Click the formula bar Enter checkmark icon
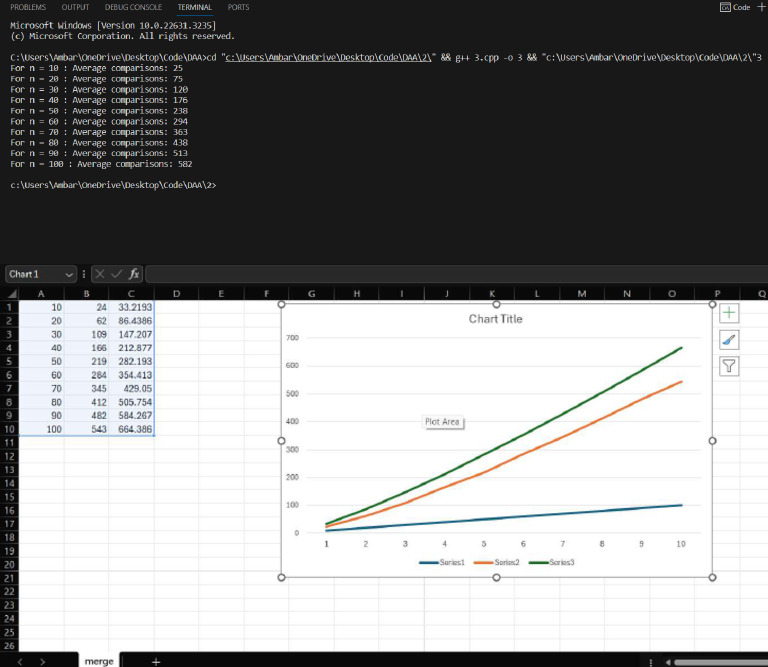768x667 pixels. pyautogui.click(x=118, y=274)
